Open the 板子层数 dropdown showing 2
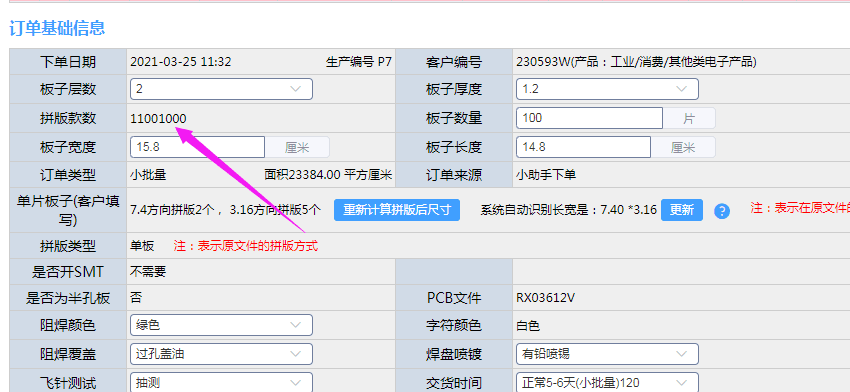The width and height of the screenshot is (850, 392). point(221,89)
